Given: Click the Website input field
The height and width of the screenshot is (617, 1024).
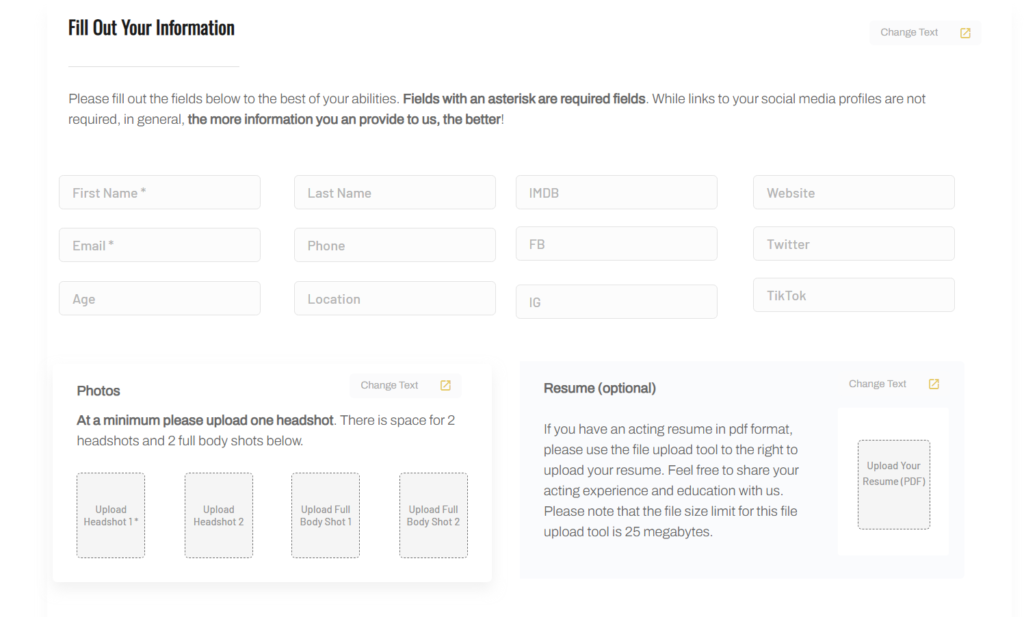Looking at the screenshot, I should [853, 193].
